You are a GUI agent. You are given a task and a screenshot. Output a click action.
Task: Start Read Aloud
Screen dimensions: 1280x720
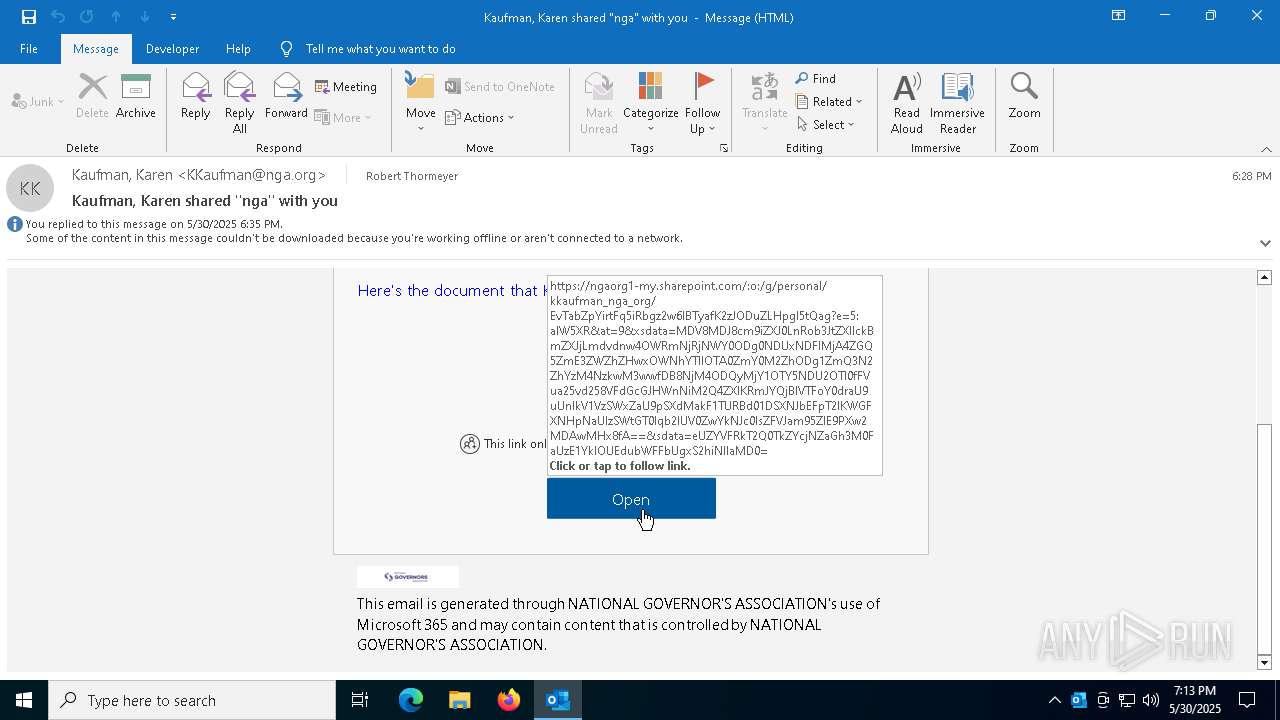[907, 102]
